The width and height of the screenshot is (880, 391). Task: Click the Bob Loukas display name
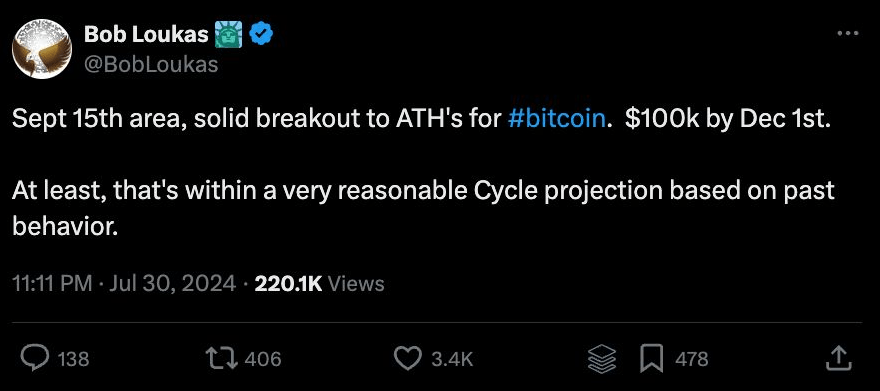[146, 35]
